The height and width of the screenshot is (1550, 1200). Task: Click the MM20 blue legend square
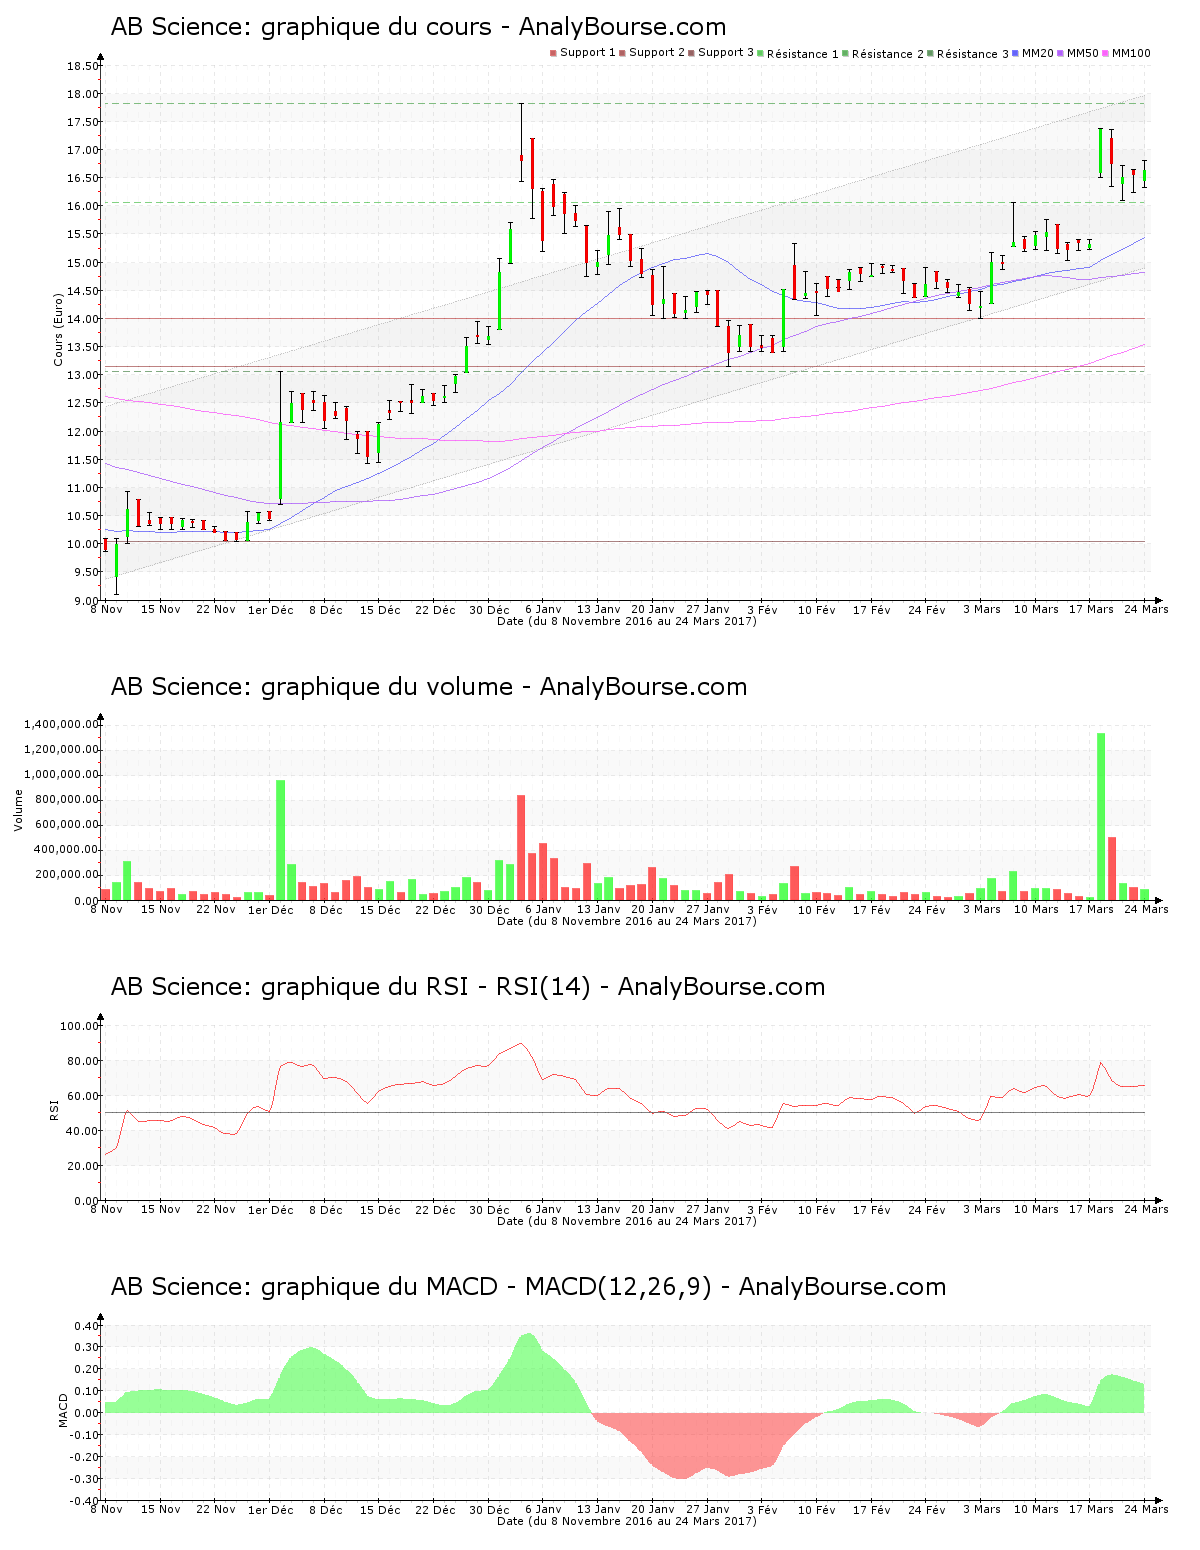click(1015, 53)
